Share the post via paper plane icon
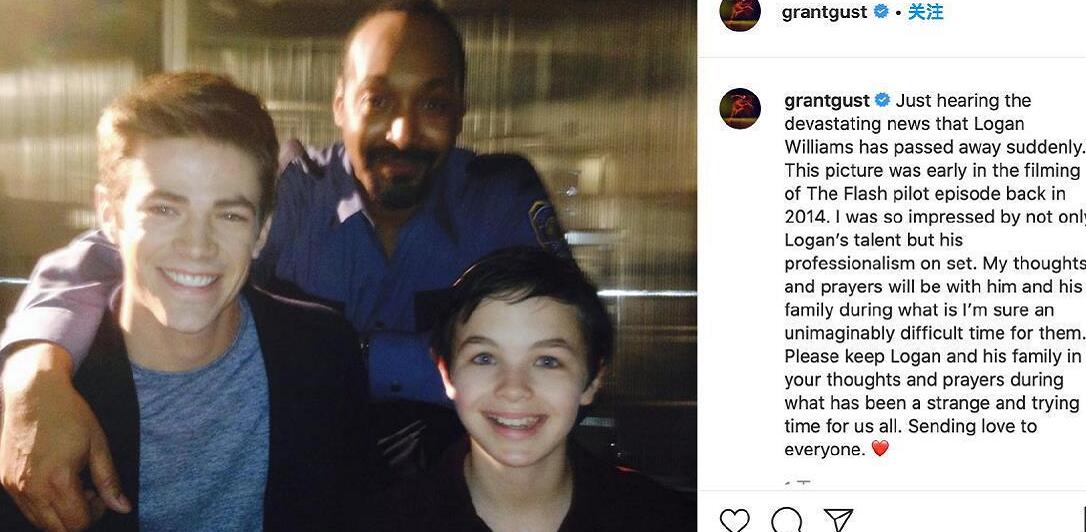The width and height of the screenshot is (1086, 532). (x=838, y=520)
